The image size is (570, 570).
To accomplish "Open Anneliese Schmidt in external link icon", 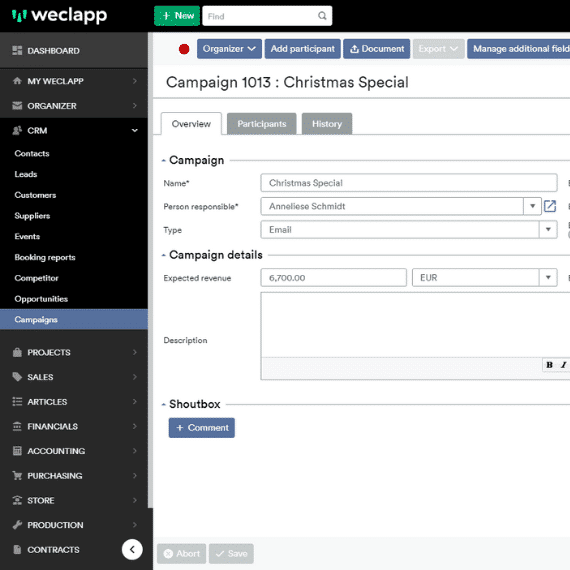I will [x=550, y=206].
